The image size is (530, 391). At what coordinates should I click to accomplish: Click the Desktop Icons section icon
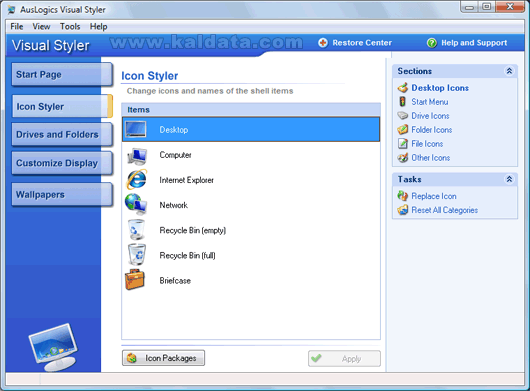403,88
